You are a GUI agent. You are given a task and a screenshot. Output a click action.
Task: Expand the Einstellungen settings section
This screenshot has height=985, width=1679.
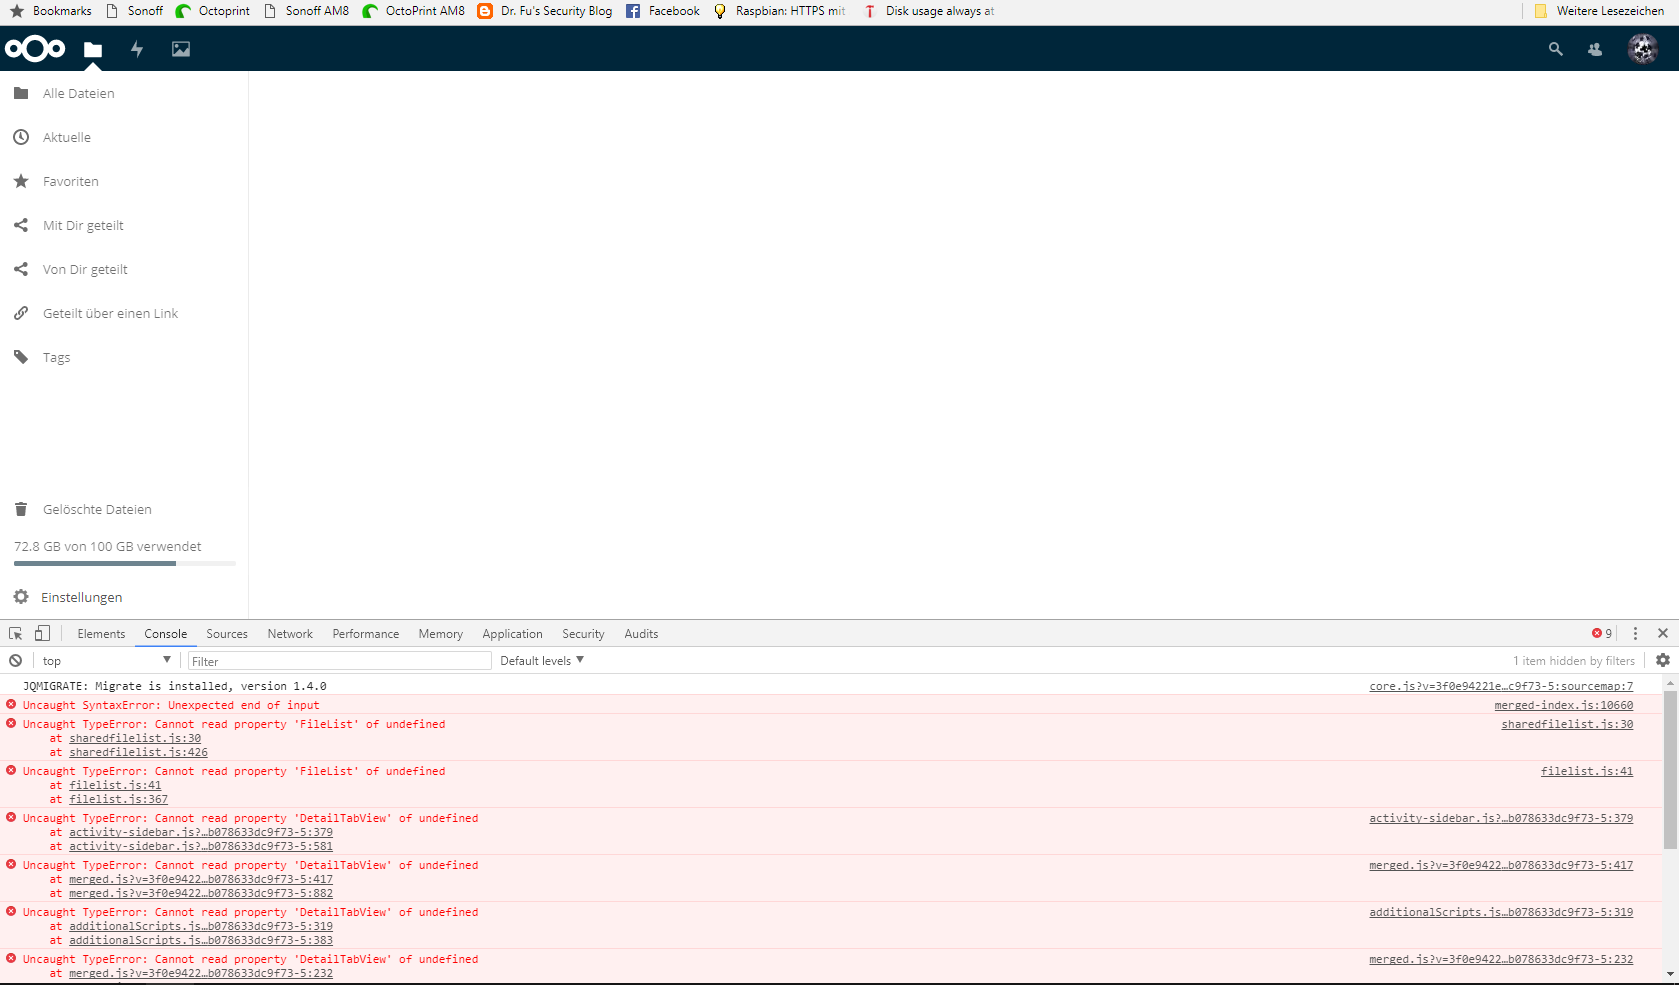pos(81,597)
